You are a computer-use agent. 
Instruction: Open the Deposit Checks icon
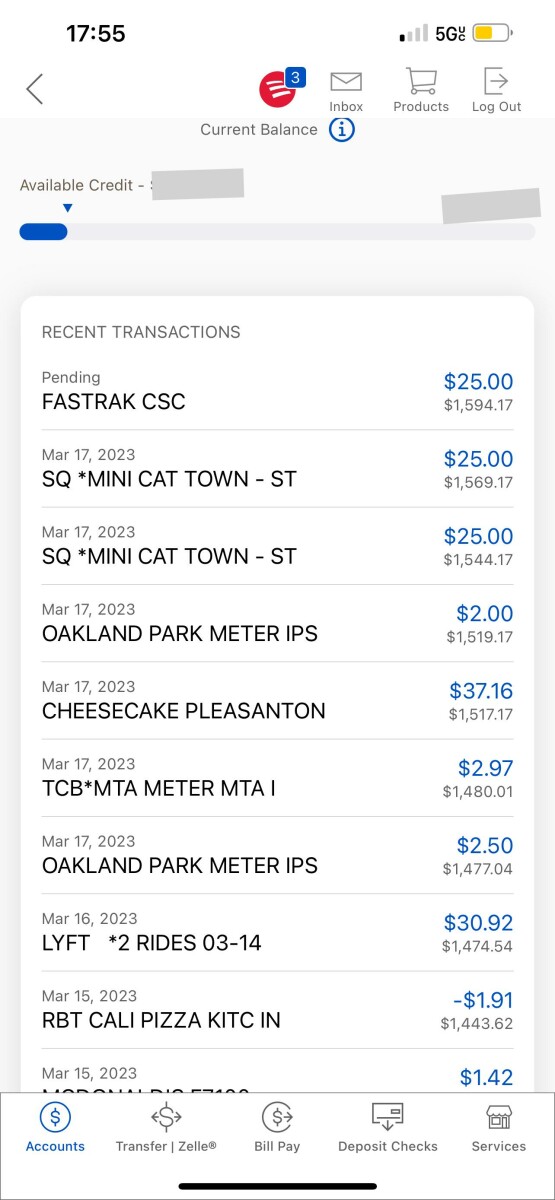387,1116
